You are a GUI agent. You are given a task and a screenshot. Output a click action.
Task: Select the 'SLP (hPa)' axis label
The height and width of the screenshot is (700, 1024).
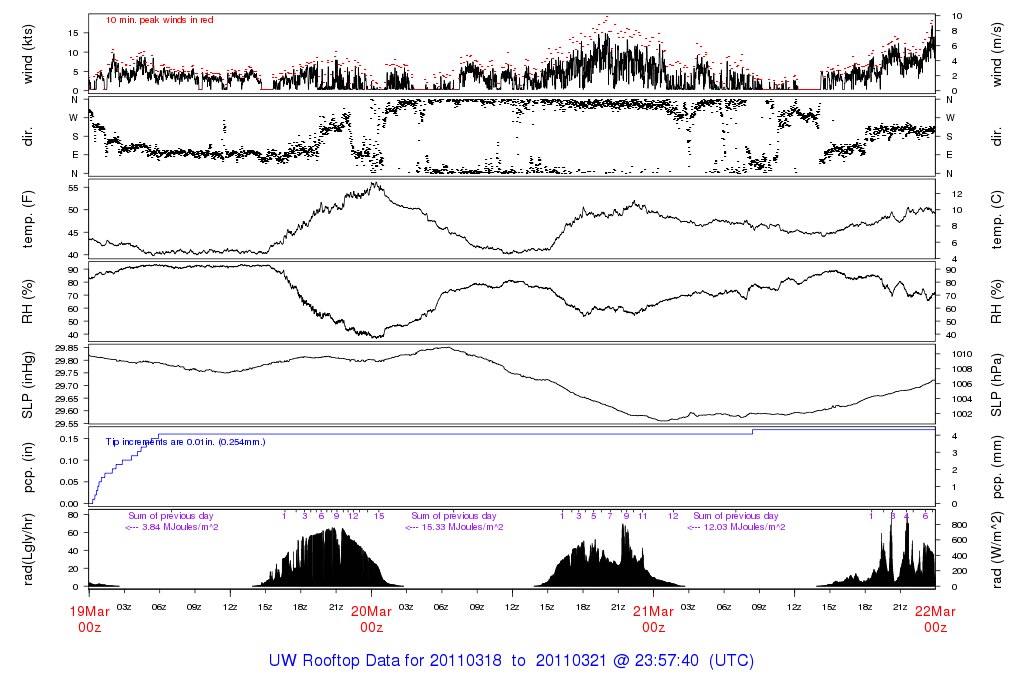pos(996,385)
